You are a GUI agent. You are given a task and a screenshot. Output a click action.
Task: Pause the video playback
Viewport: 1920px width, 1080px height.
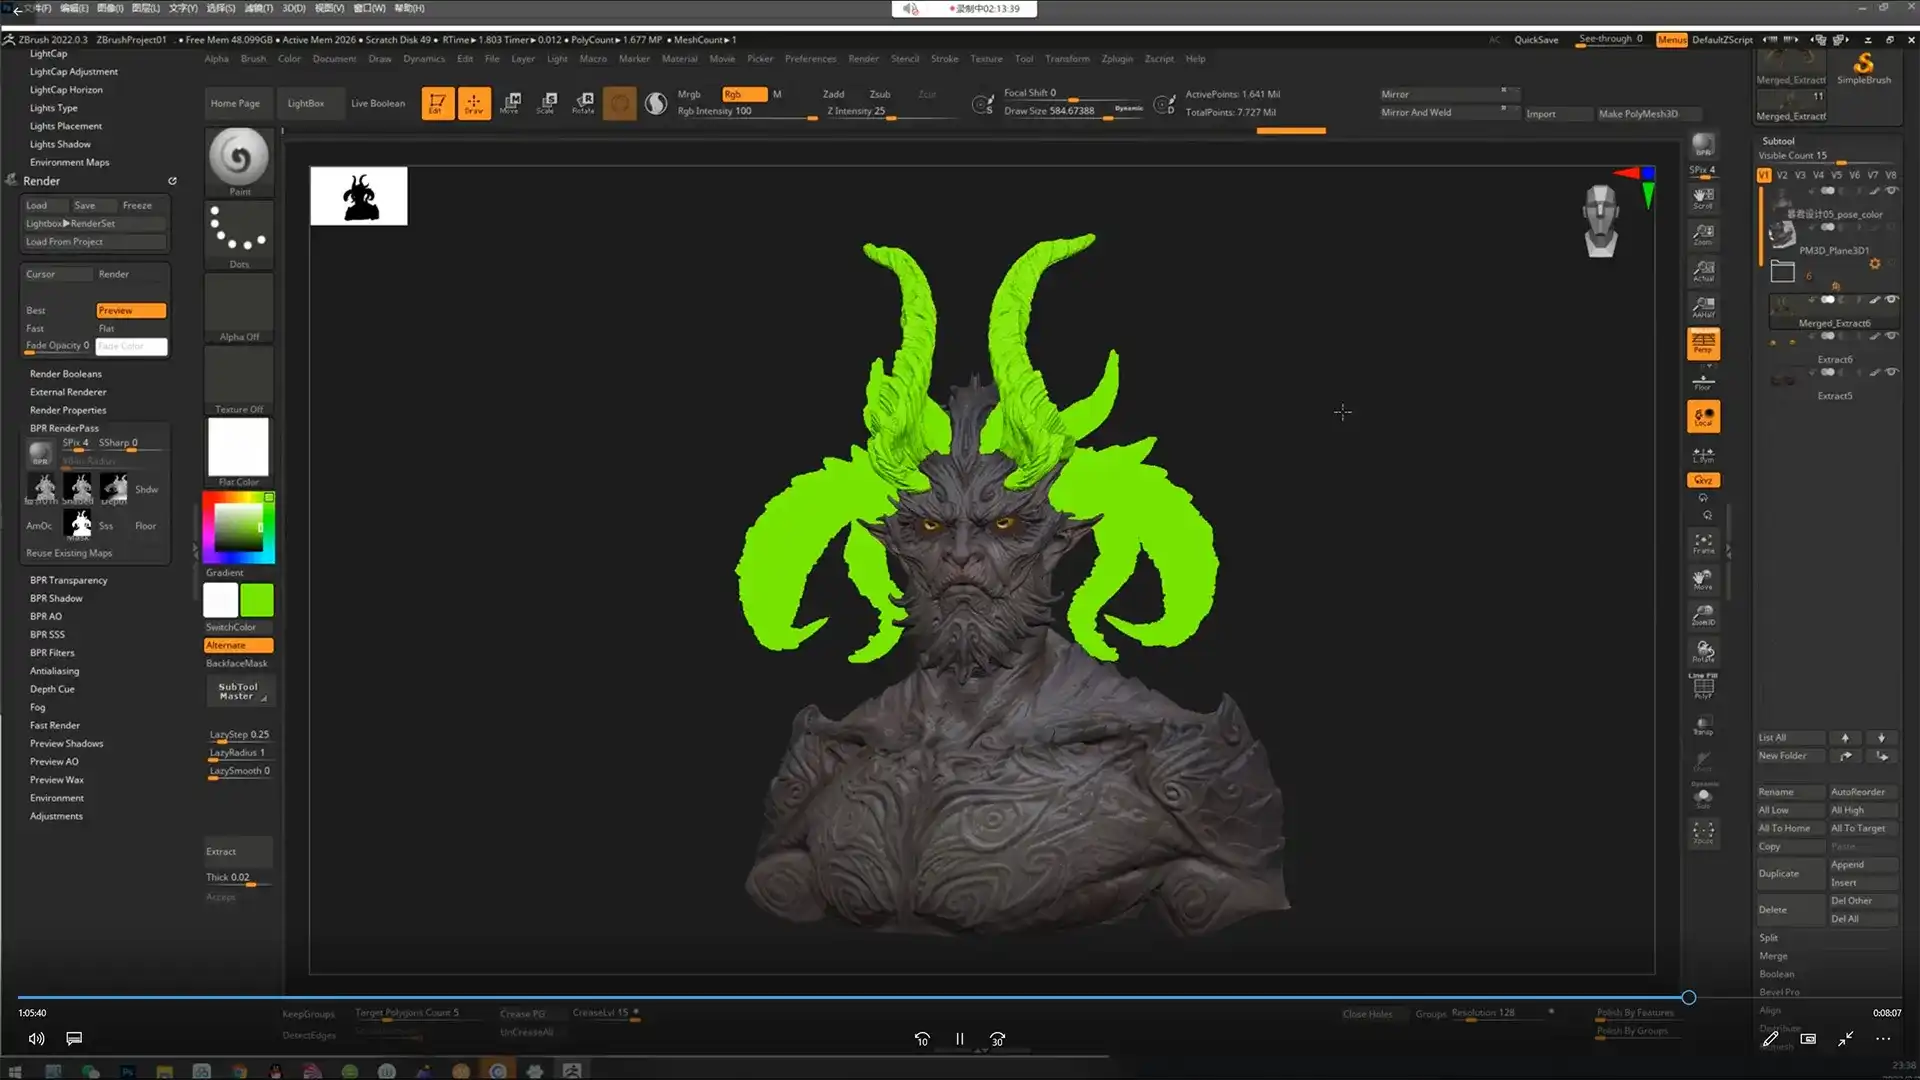pyautogui.click(x=960, y=1039)
